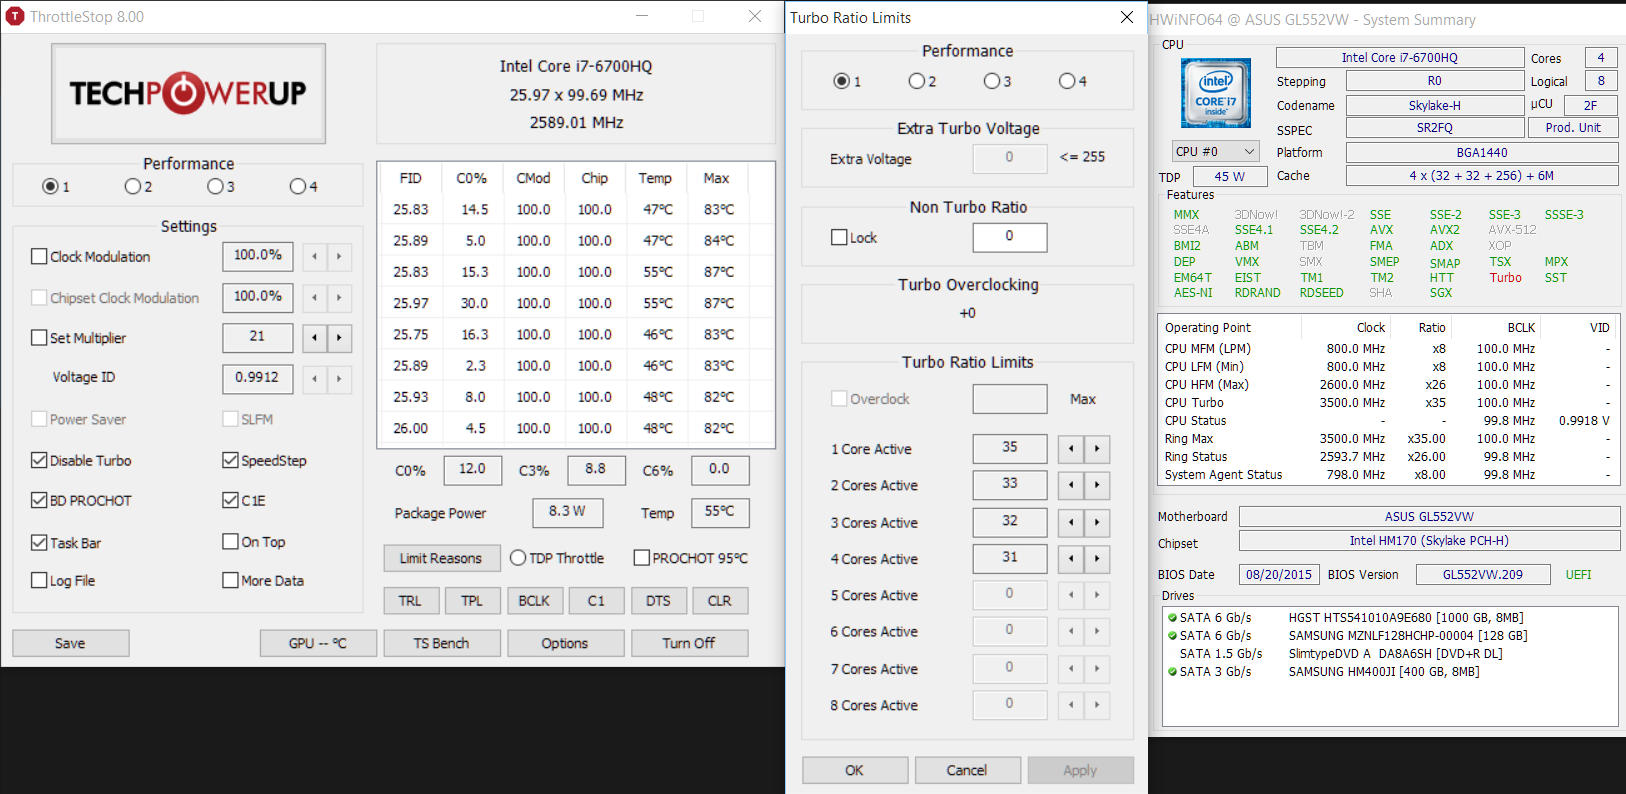The image size is (1626, 794).
Task: Open the TRL window button
Action: (410, 601)
